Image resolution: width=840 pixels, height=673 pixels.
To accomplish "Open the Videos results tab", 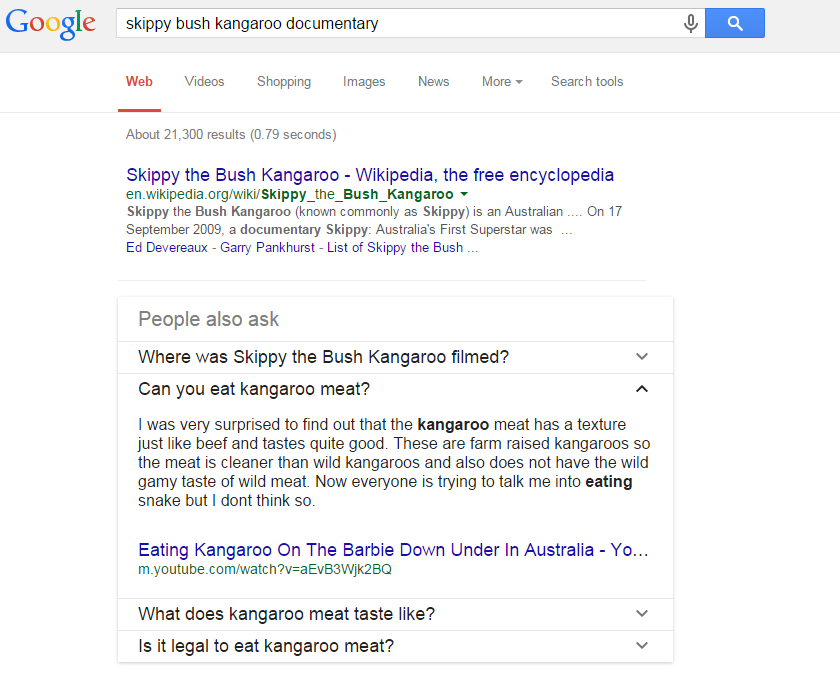I will pyautogui.click(x=204, y=82).
